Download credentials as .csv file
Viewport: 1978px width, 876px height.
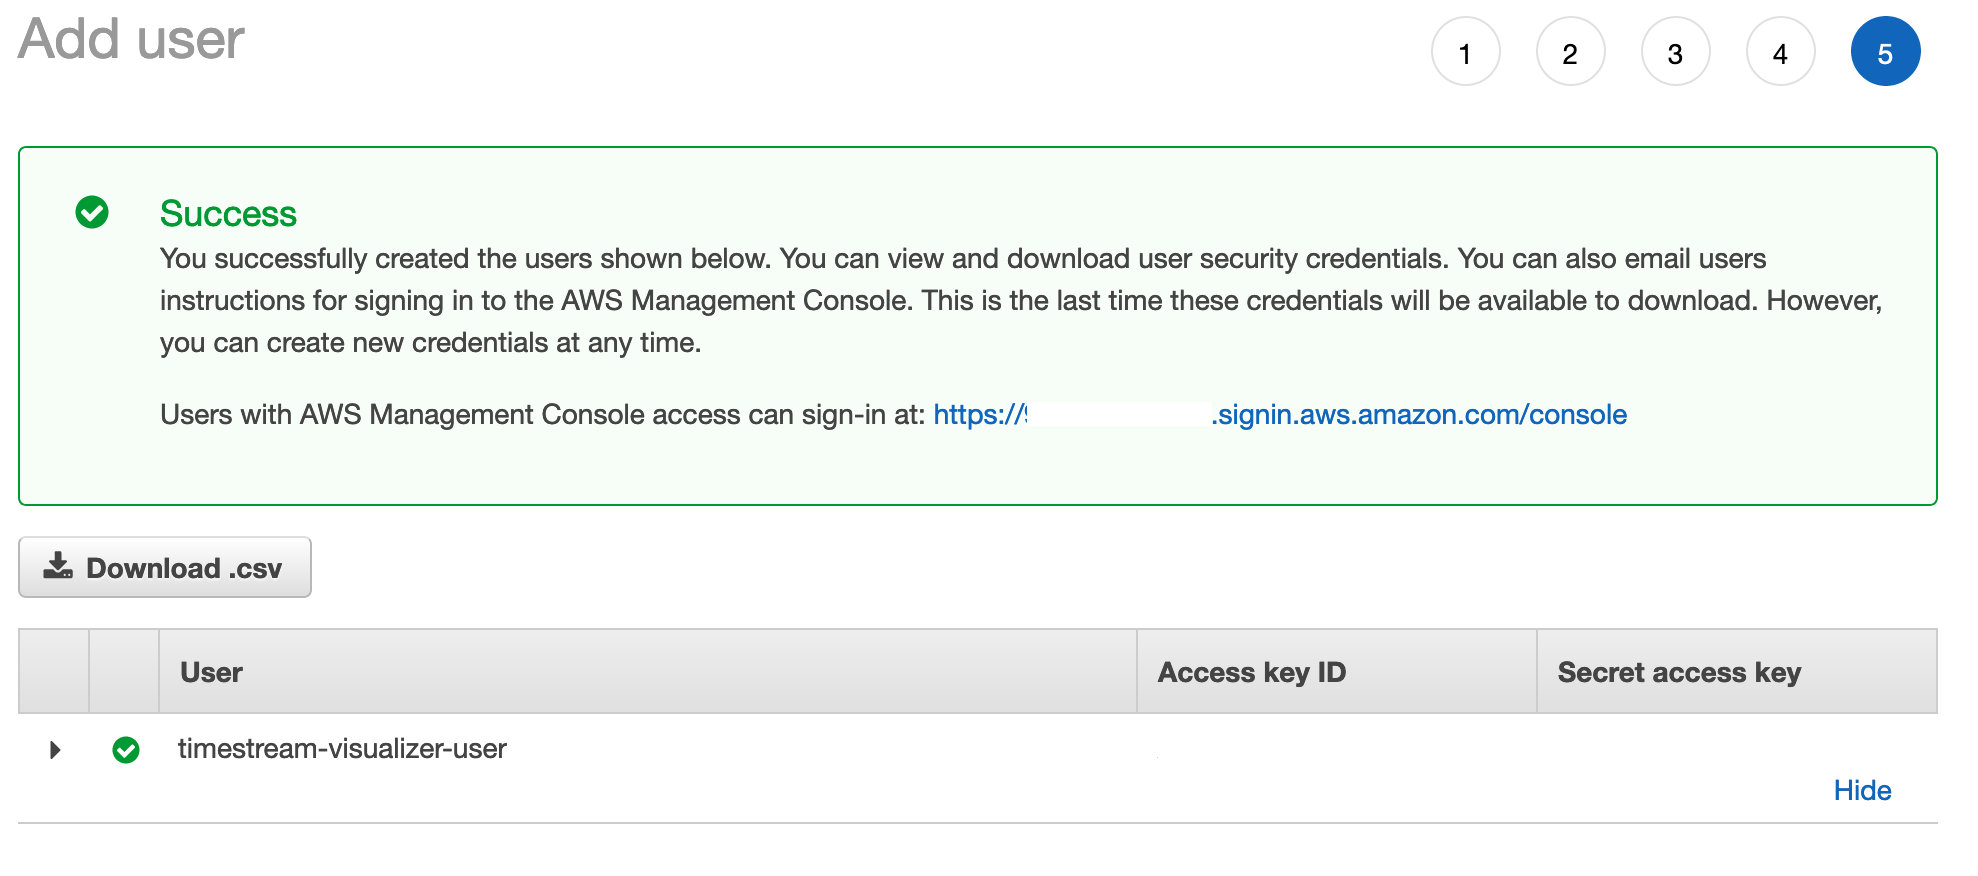tap(165, 567)
